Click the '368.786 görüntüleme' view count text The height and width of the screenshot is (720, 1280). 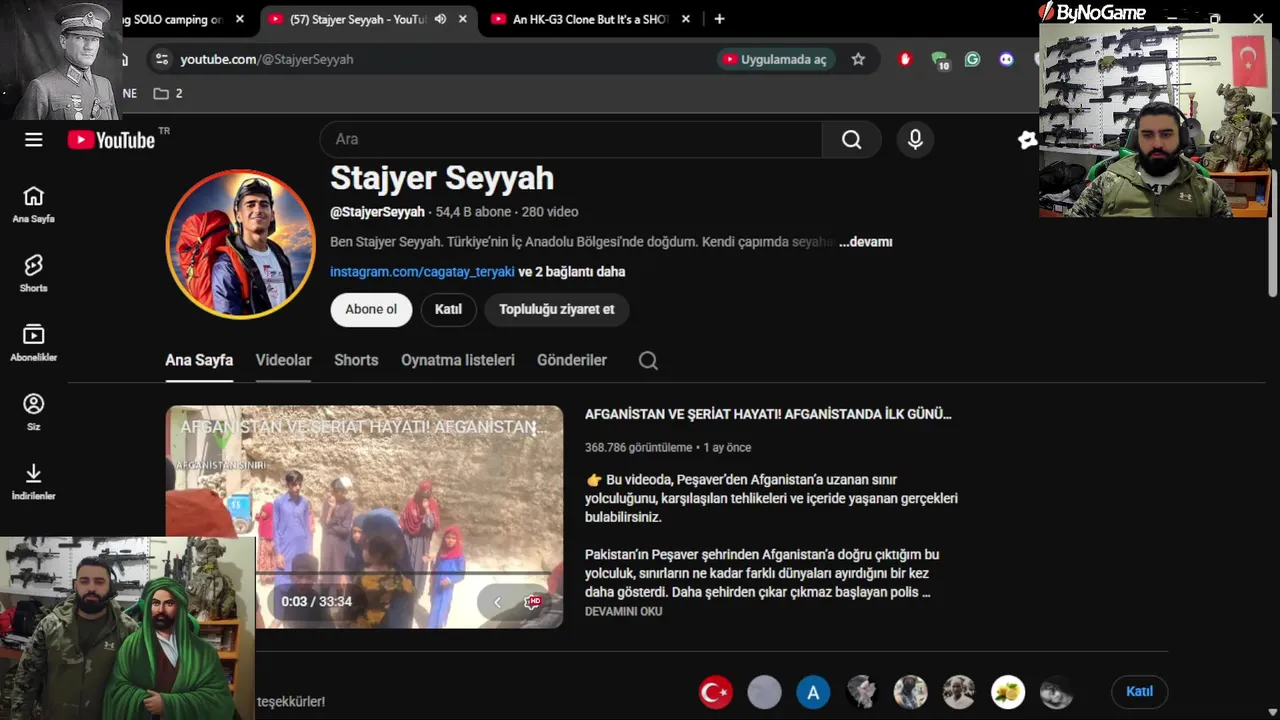pyautogui.click(x=639, y=448)
